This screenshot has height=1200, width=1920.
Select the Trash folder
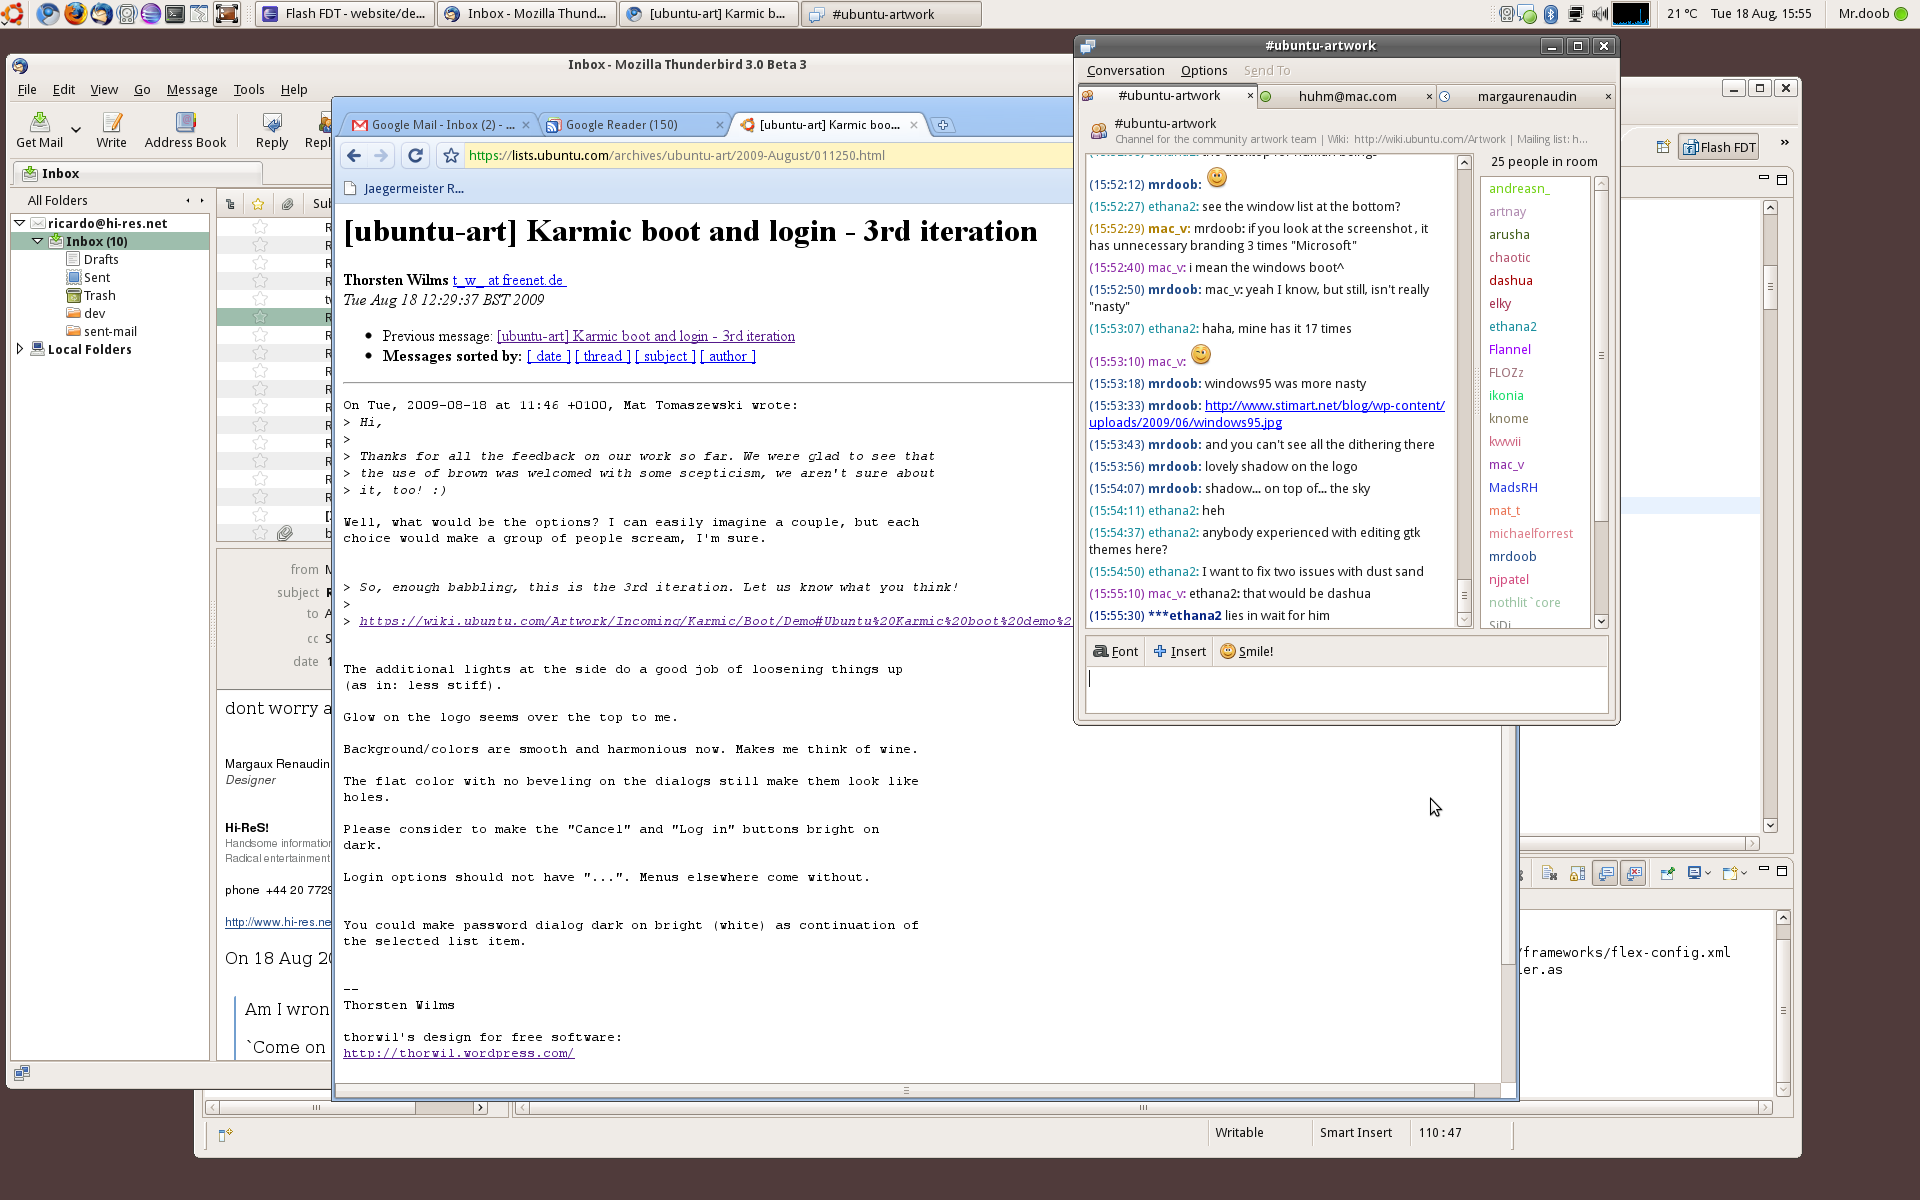(x=99, y=295)
